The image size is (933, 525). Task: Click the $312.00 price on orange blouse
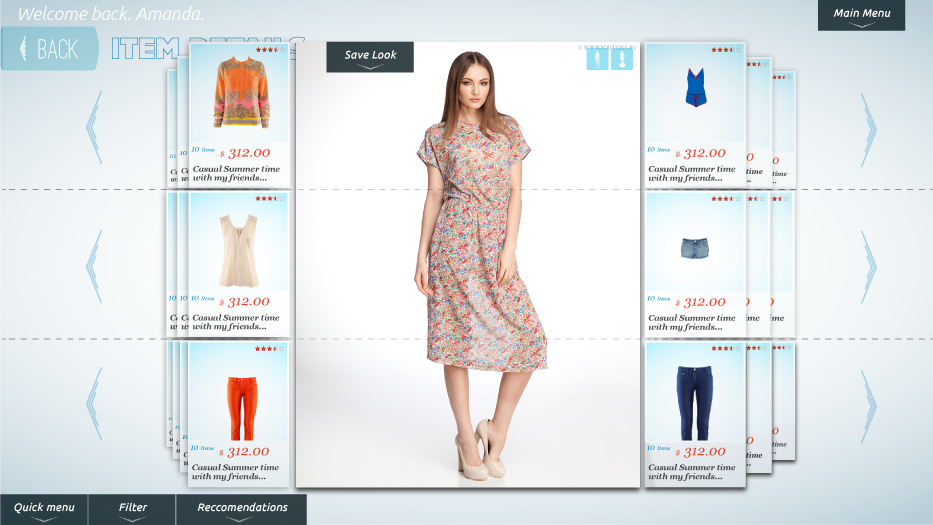245,154
